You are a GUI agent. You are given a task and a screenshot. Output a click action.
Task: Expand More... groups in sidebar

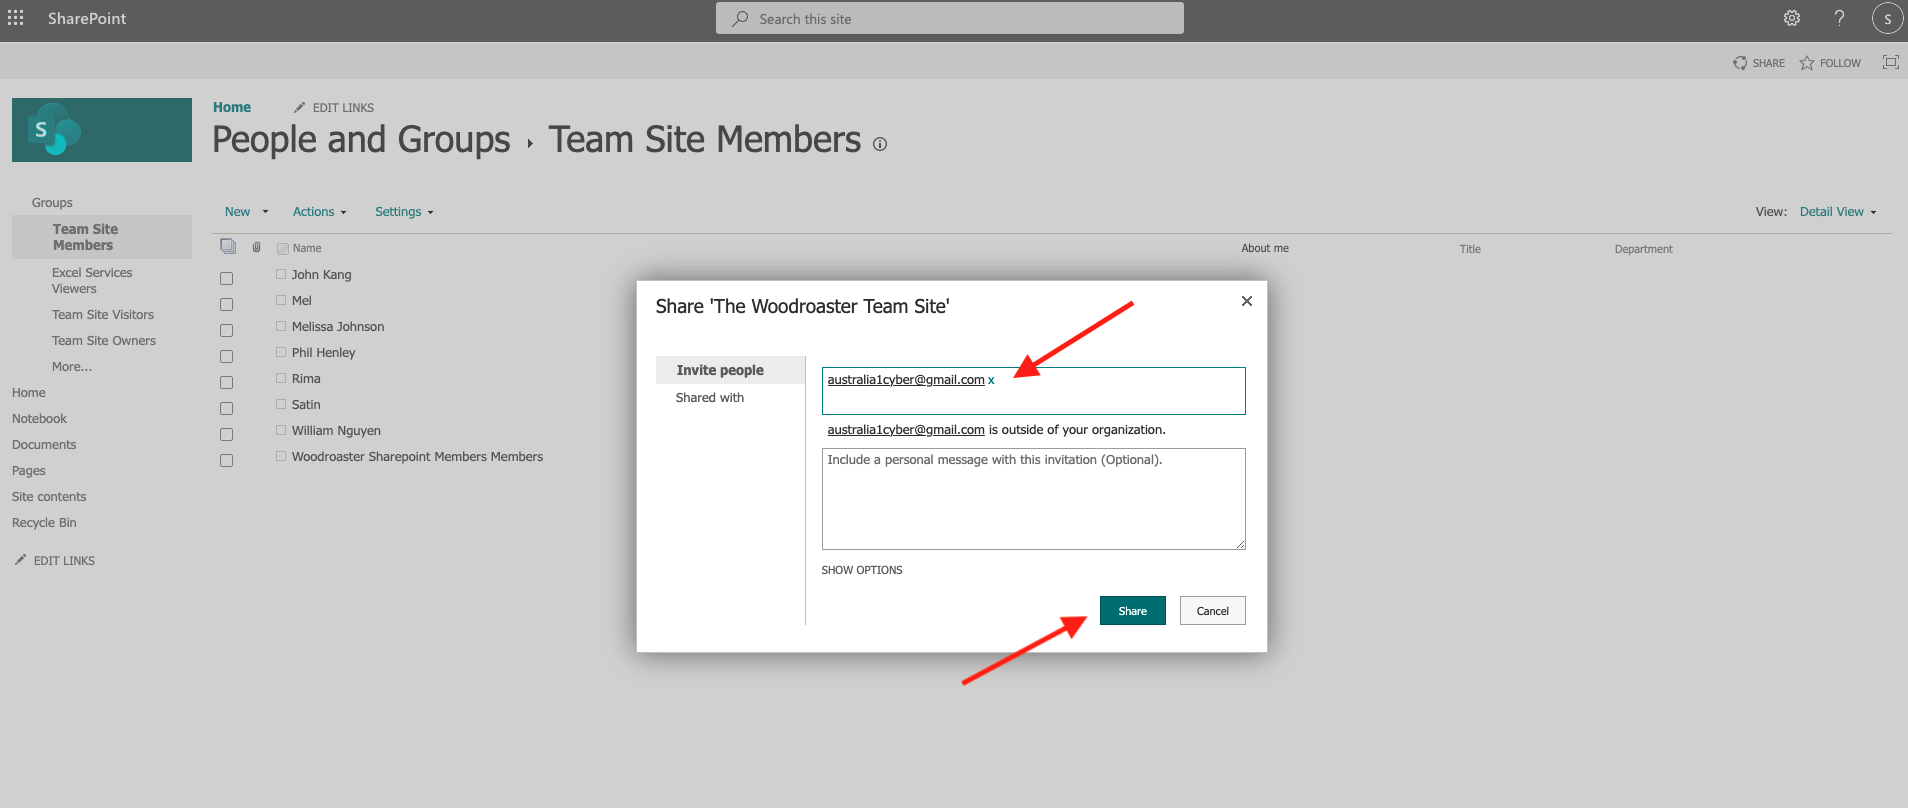click(x=72, y=367)
